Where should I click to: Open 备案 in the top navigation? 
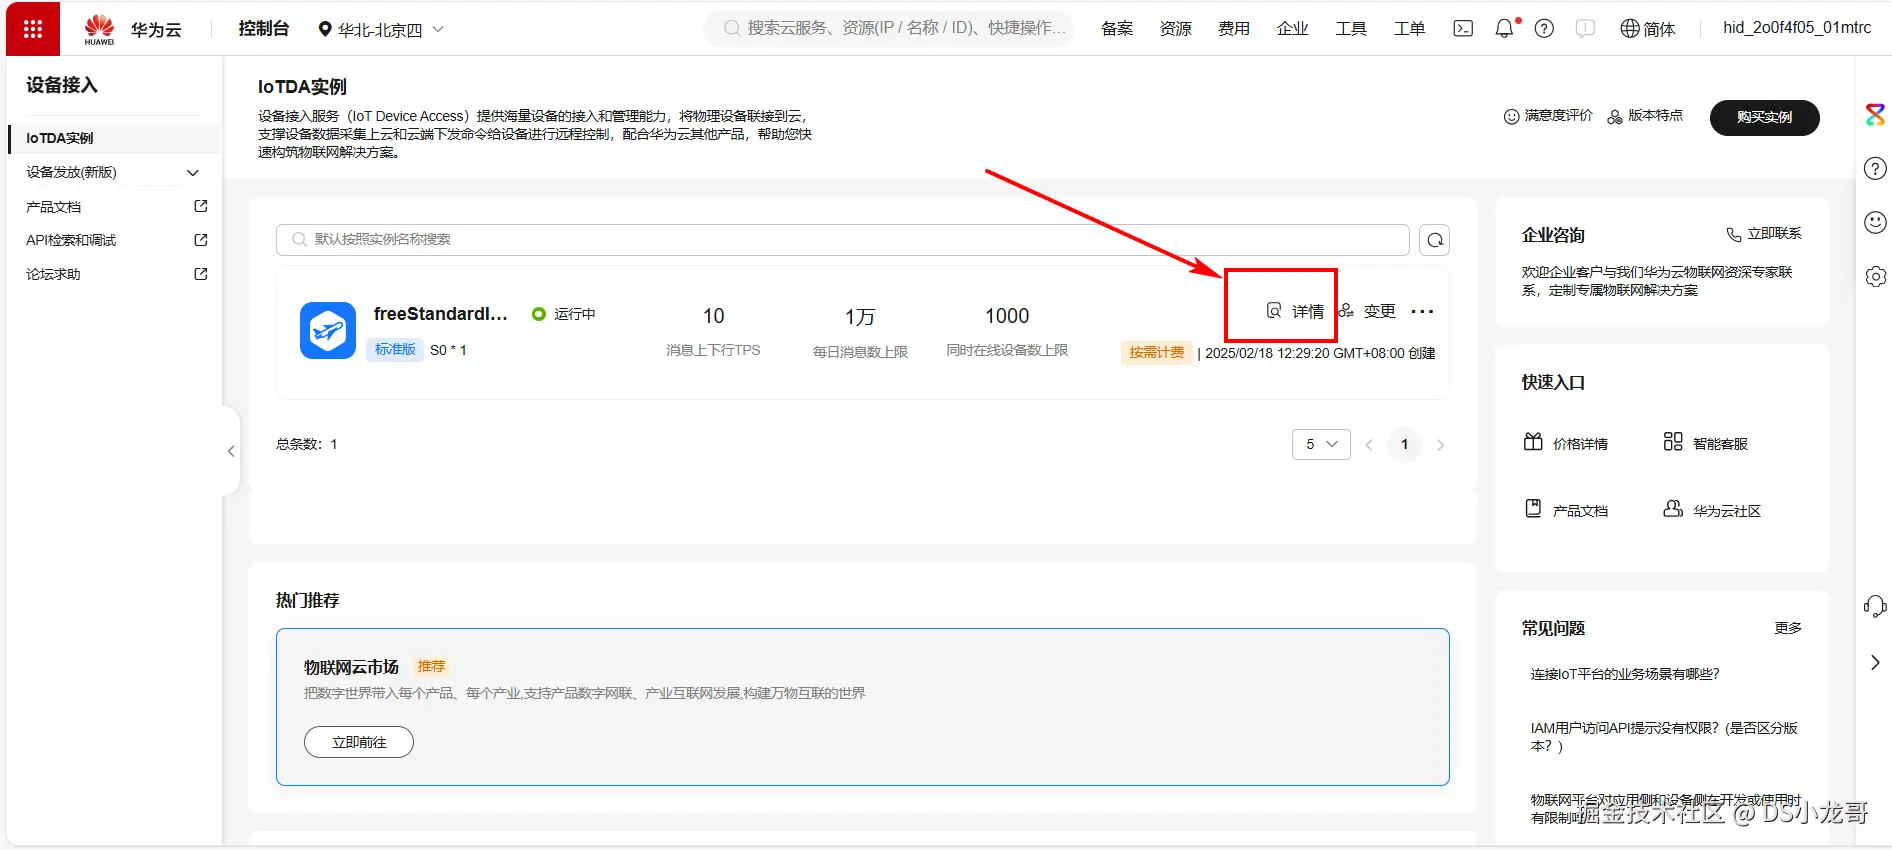(1117, 28)
